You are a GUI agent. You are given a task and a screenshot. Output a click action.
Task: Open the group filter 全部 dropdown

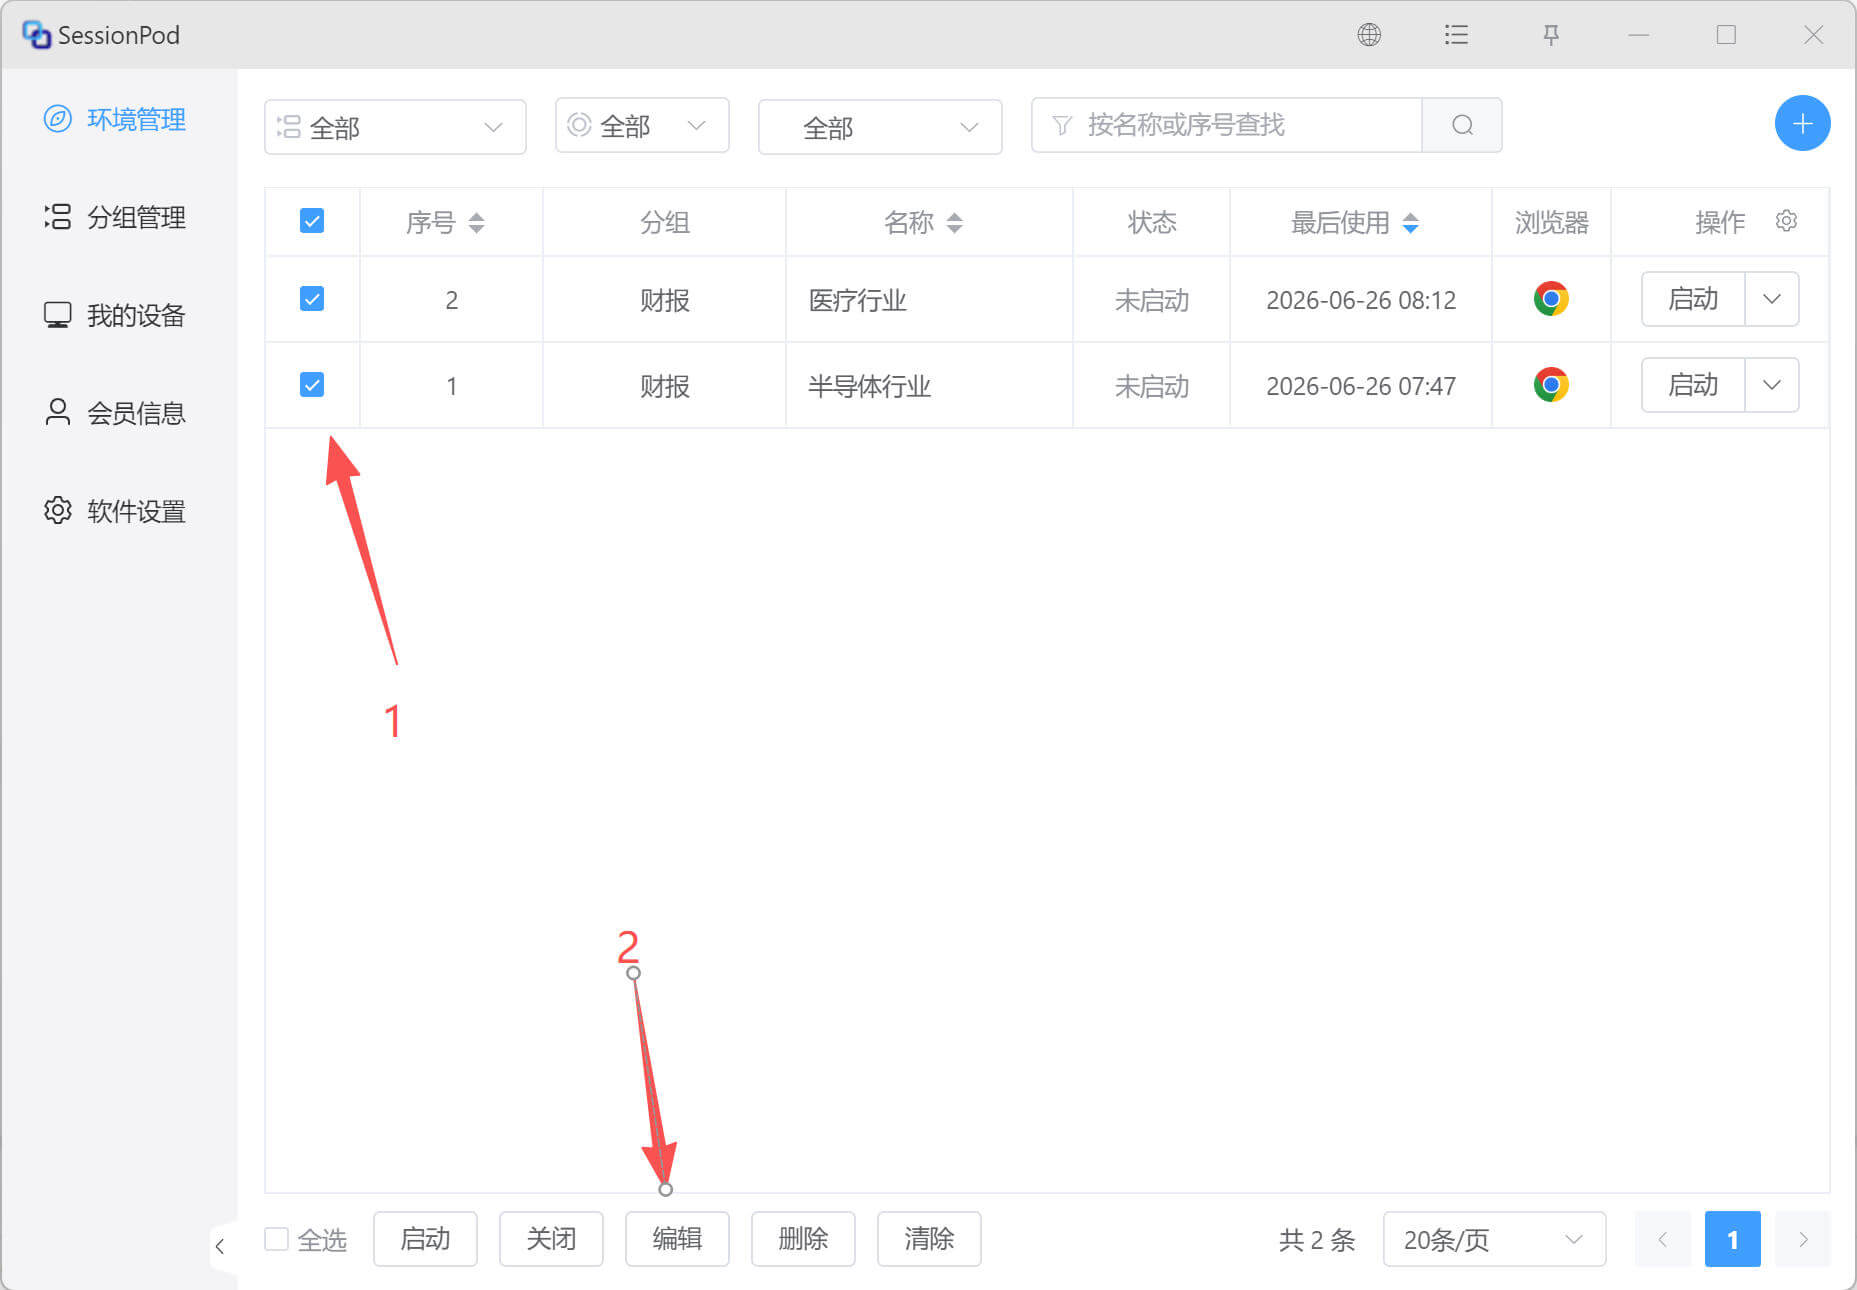coord(395,127)
